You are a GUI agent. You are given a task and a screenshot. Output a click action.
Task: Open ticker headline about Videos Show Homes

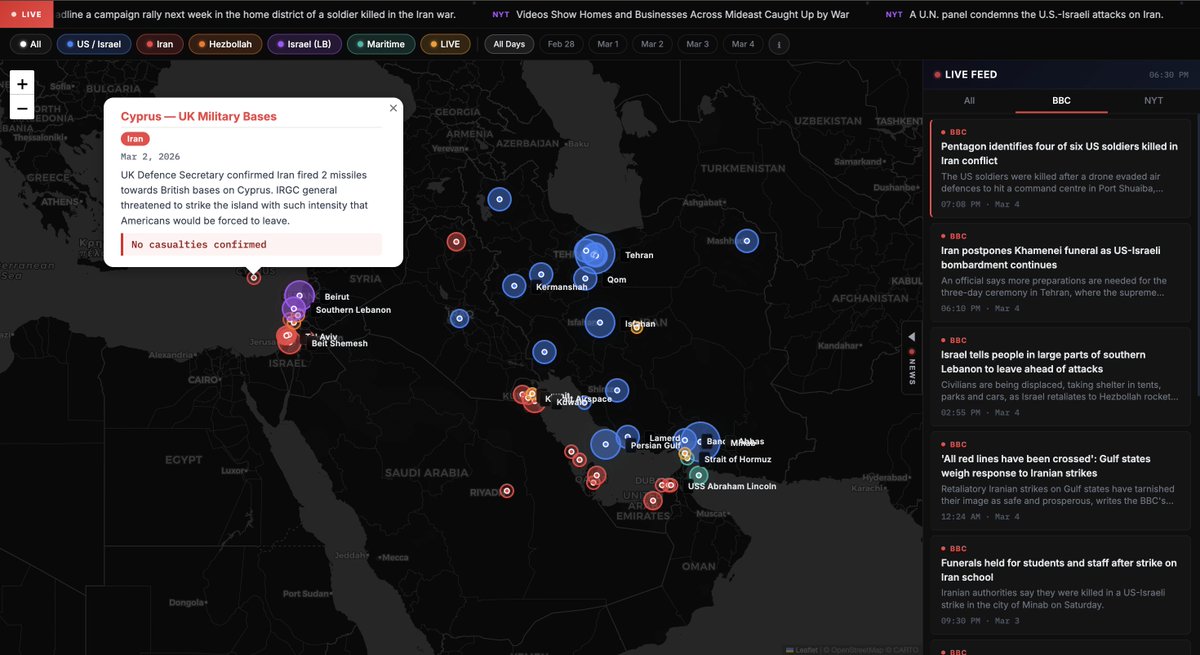tap(683, 15)
